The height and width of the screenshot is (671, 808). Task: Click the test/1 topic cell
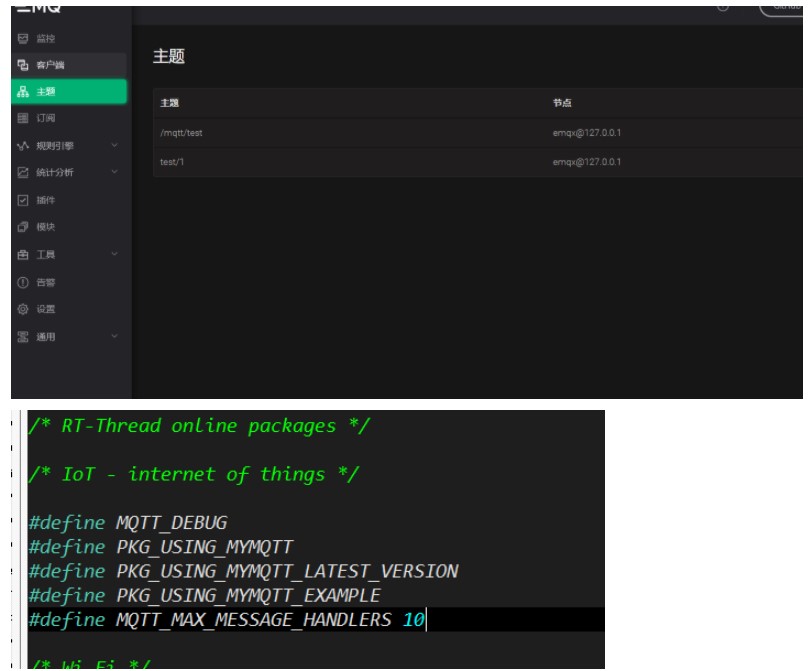(172, 162)
